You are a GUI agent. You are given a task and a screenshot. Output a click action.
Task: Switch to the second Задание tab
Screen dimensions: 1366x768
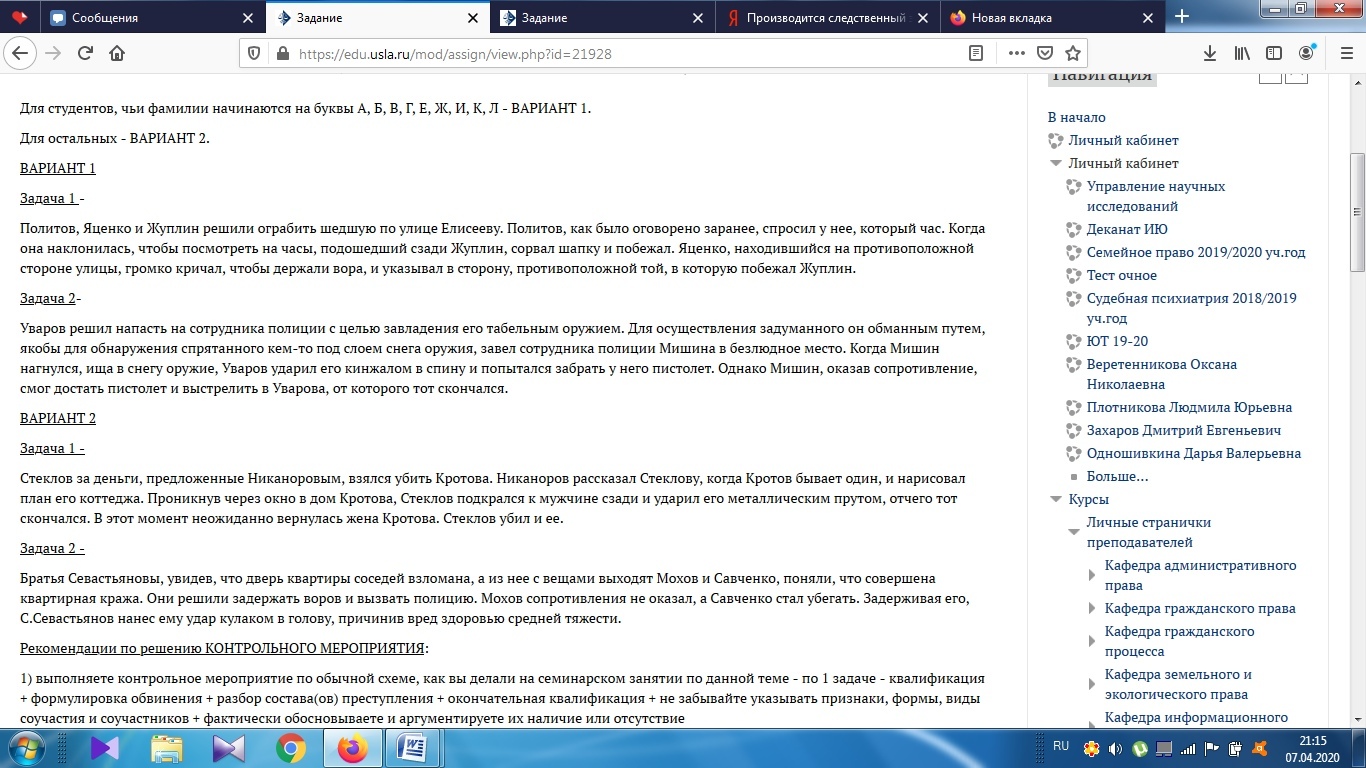(x=603, y=17)
